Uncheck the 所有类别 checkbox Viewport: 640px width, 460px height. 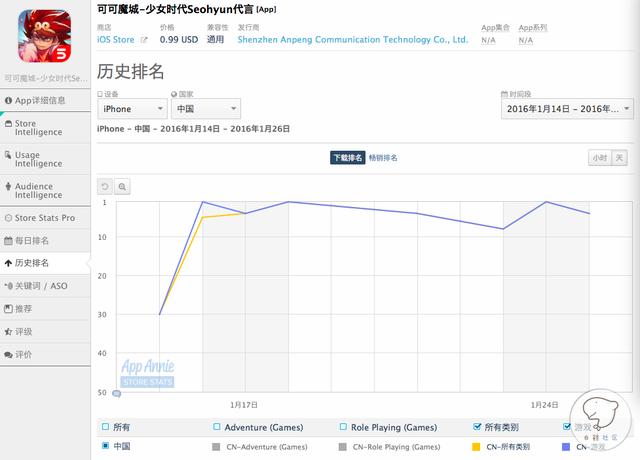(477, 426)
